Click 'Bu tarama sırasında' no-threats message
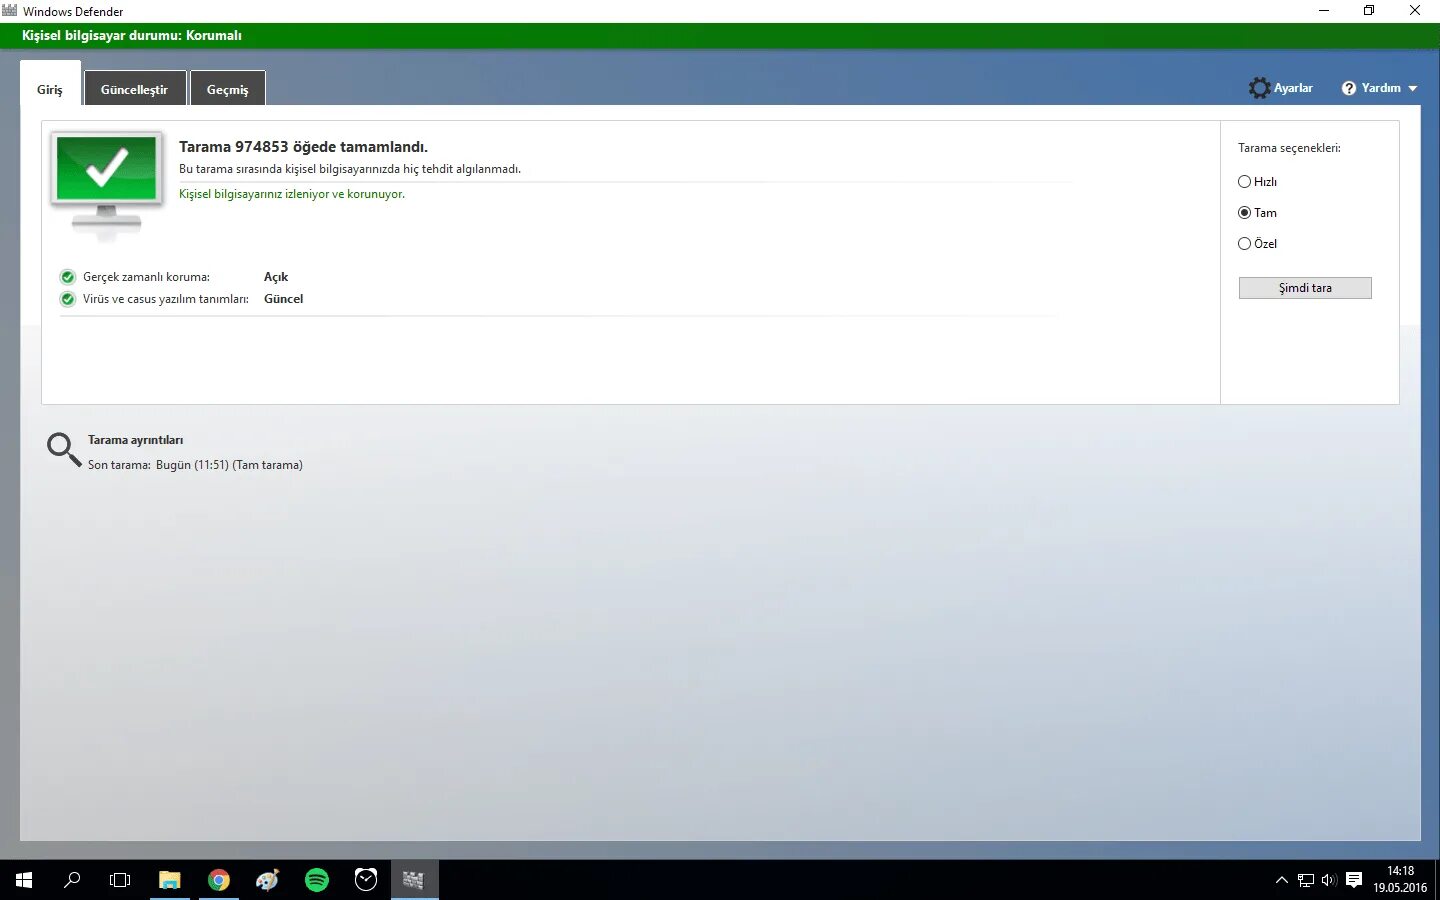This screenshot has width=1440, height=900. click(x=350, y=169)
